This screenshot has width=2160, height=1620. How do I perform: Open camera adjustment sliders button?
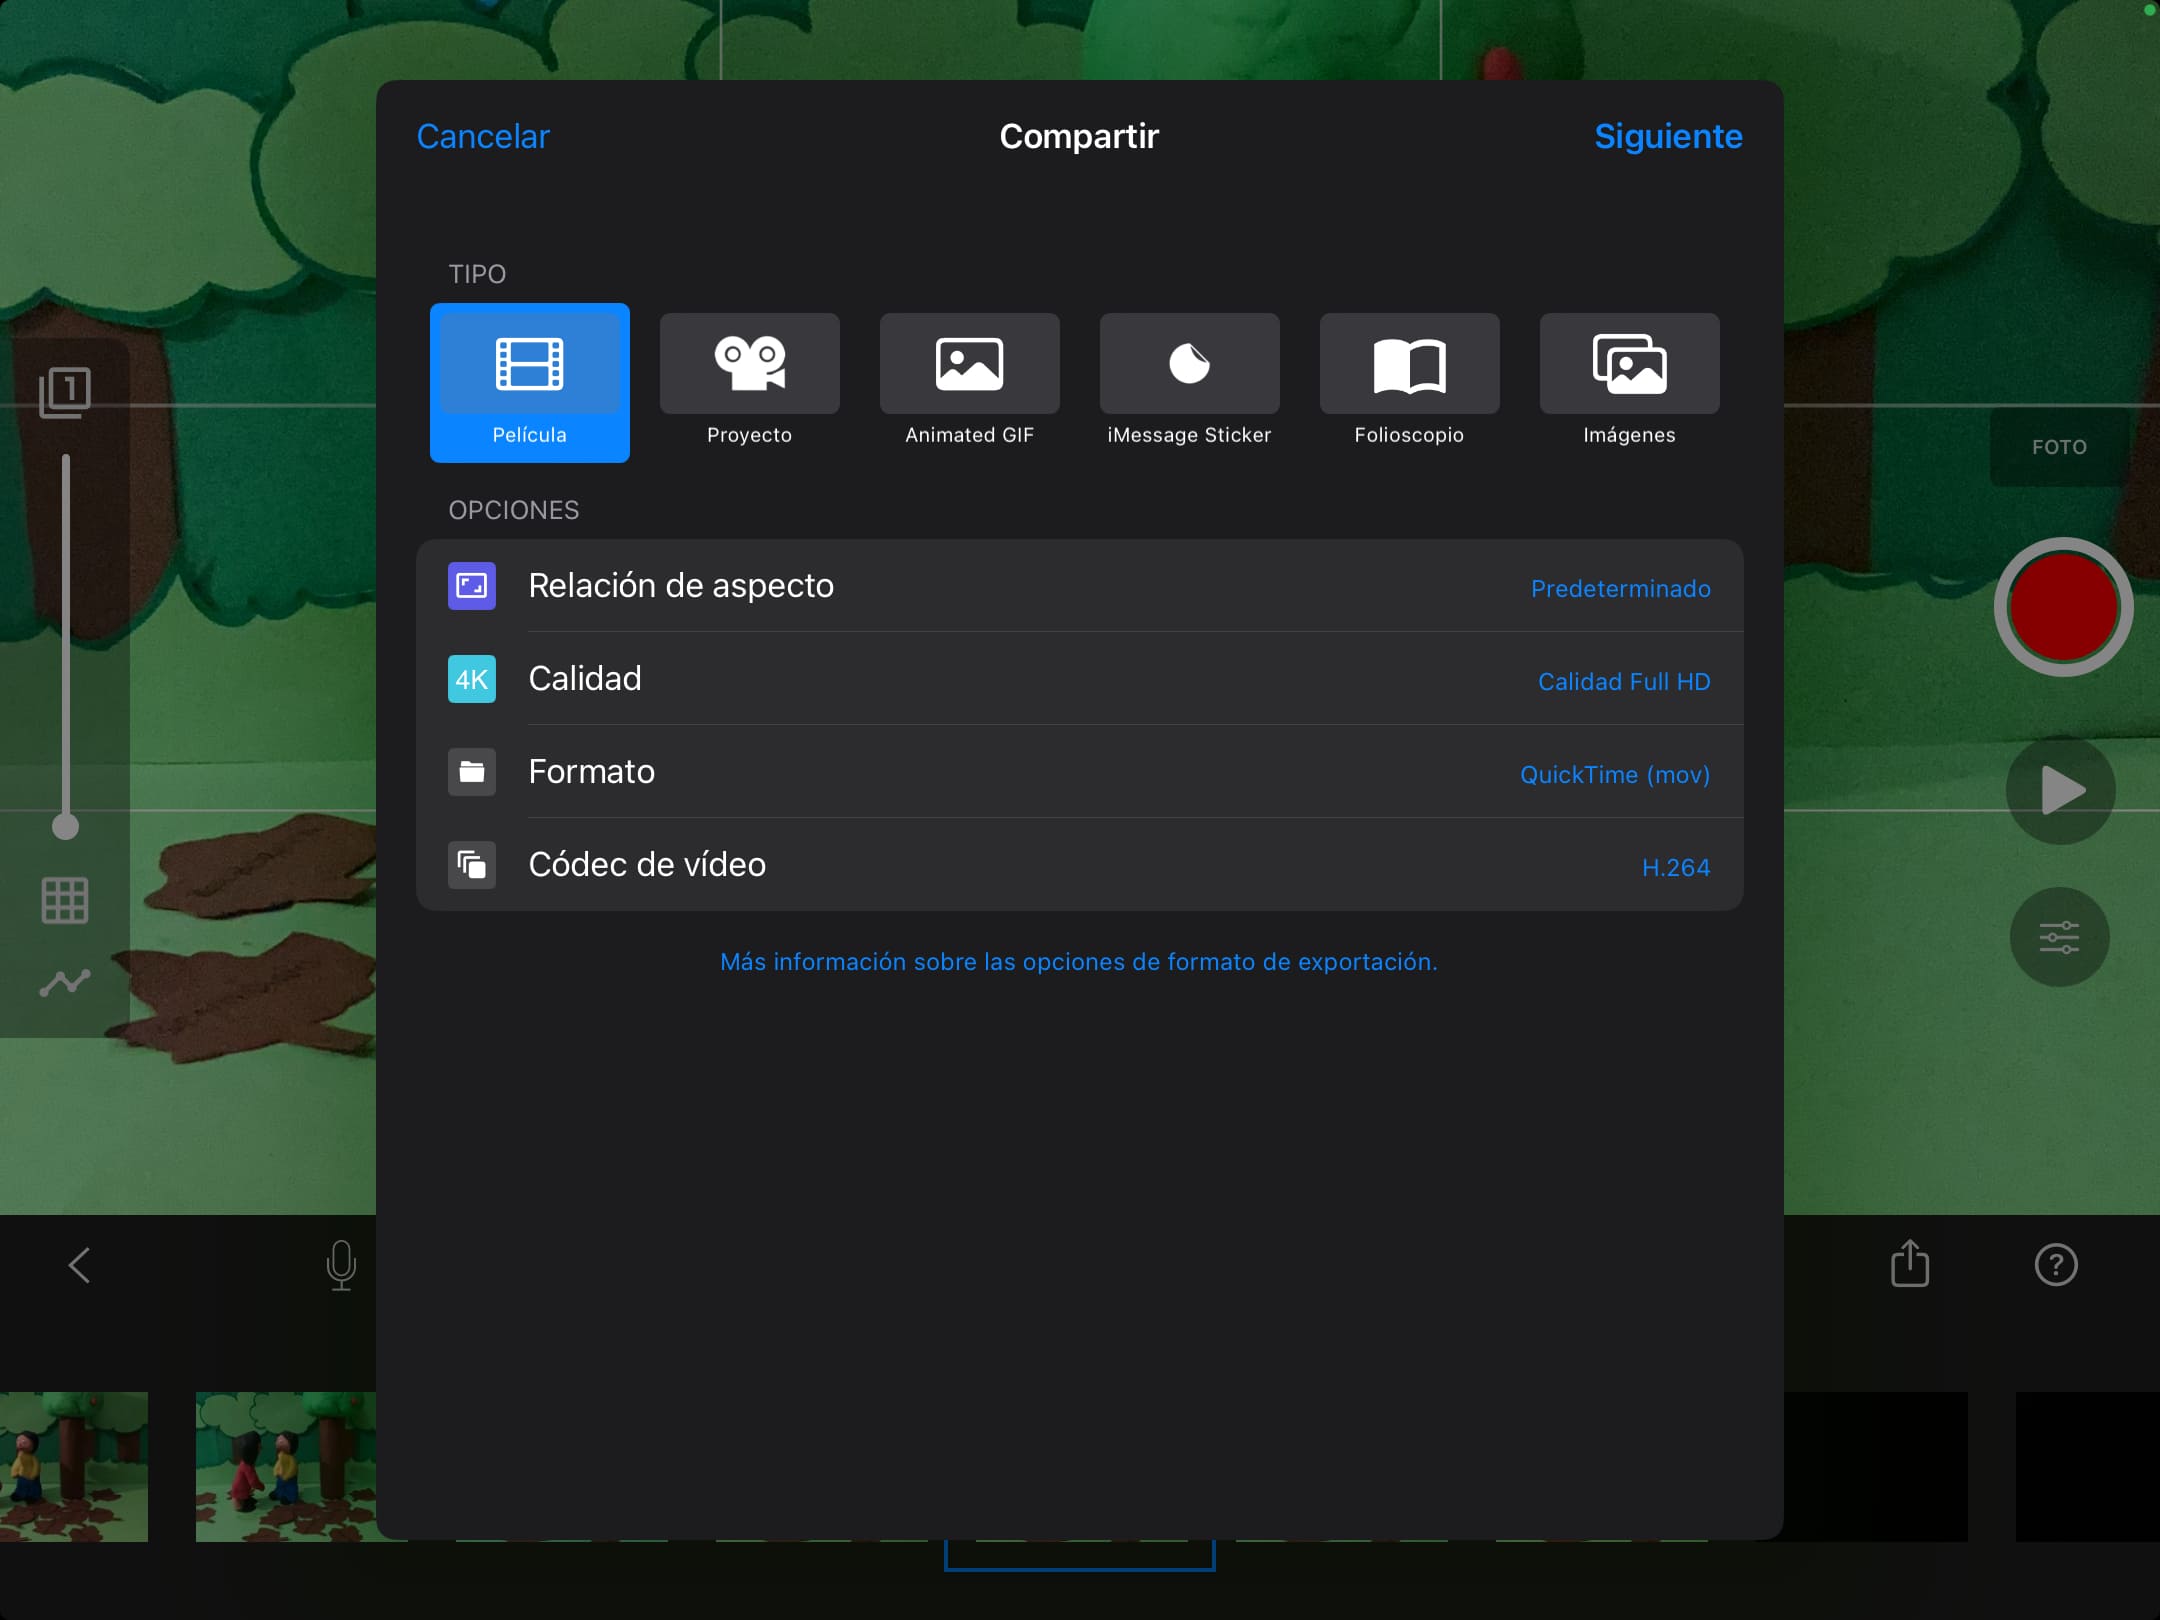coord(2059,937)
